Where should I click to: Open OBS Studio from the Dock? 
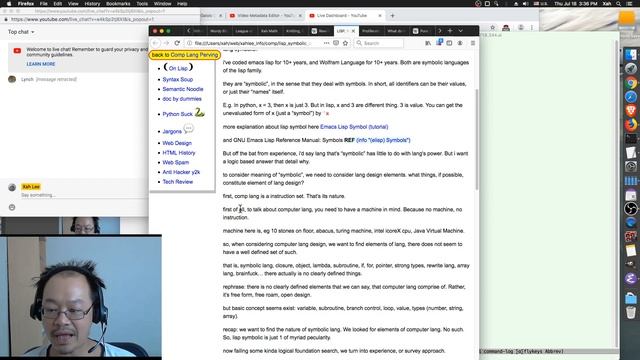click(631, 209)
